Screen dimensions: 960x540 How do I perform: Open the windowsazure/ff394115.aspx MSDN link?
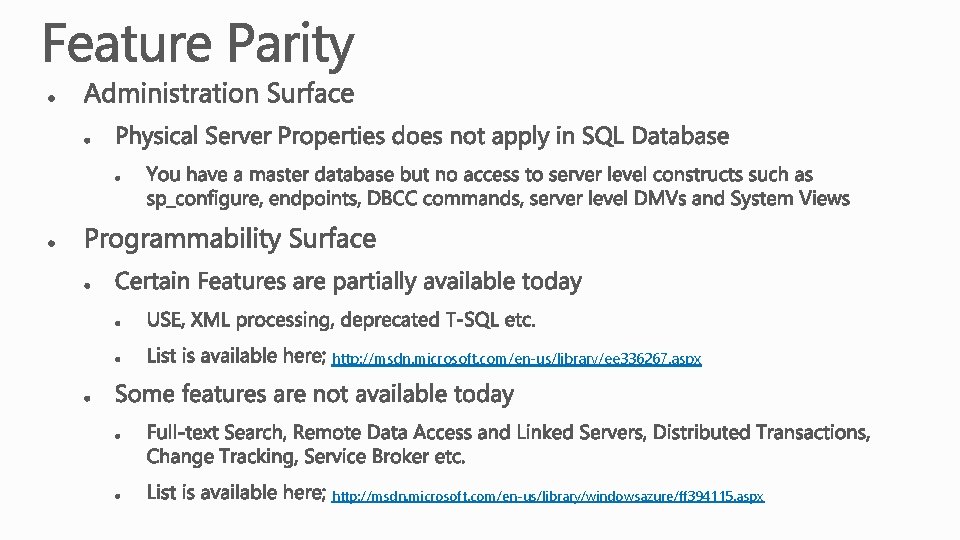547,496
